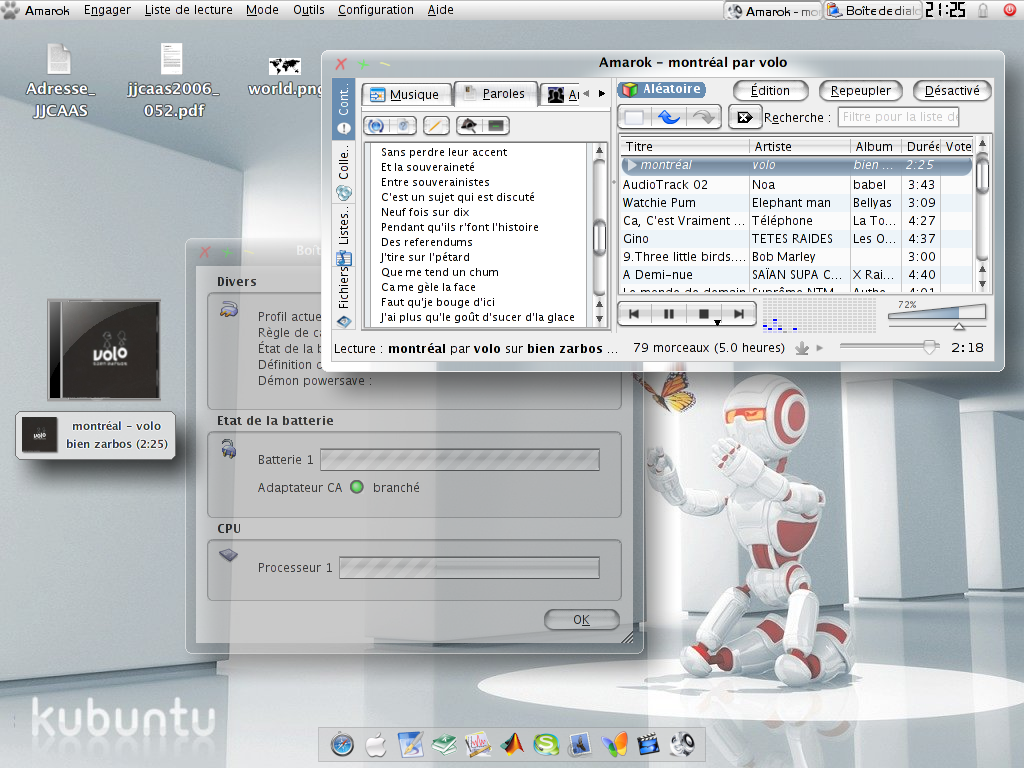Viewport: 1024px width, 768px height.
Task: Click the Safari compass icon in the dock
Action: (x=342, y=744)
